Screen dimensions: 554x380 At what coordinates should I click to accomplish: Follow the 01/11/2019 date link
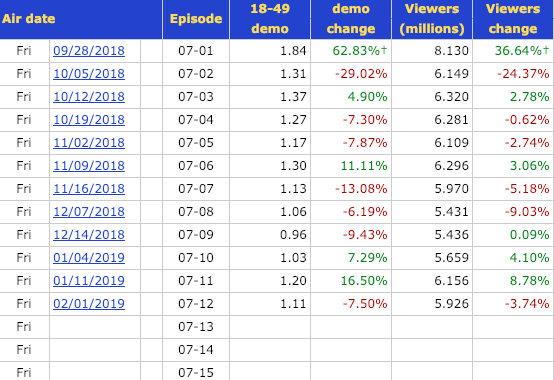tap(89, 280)
